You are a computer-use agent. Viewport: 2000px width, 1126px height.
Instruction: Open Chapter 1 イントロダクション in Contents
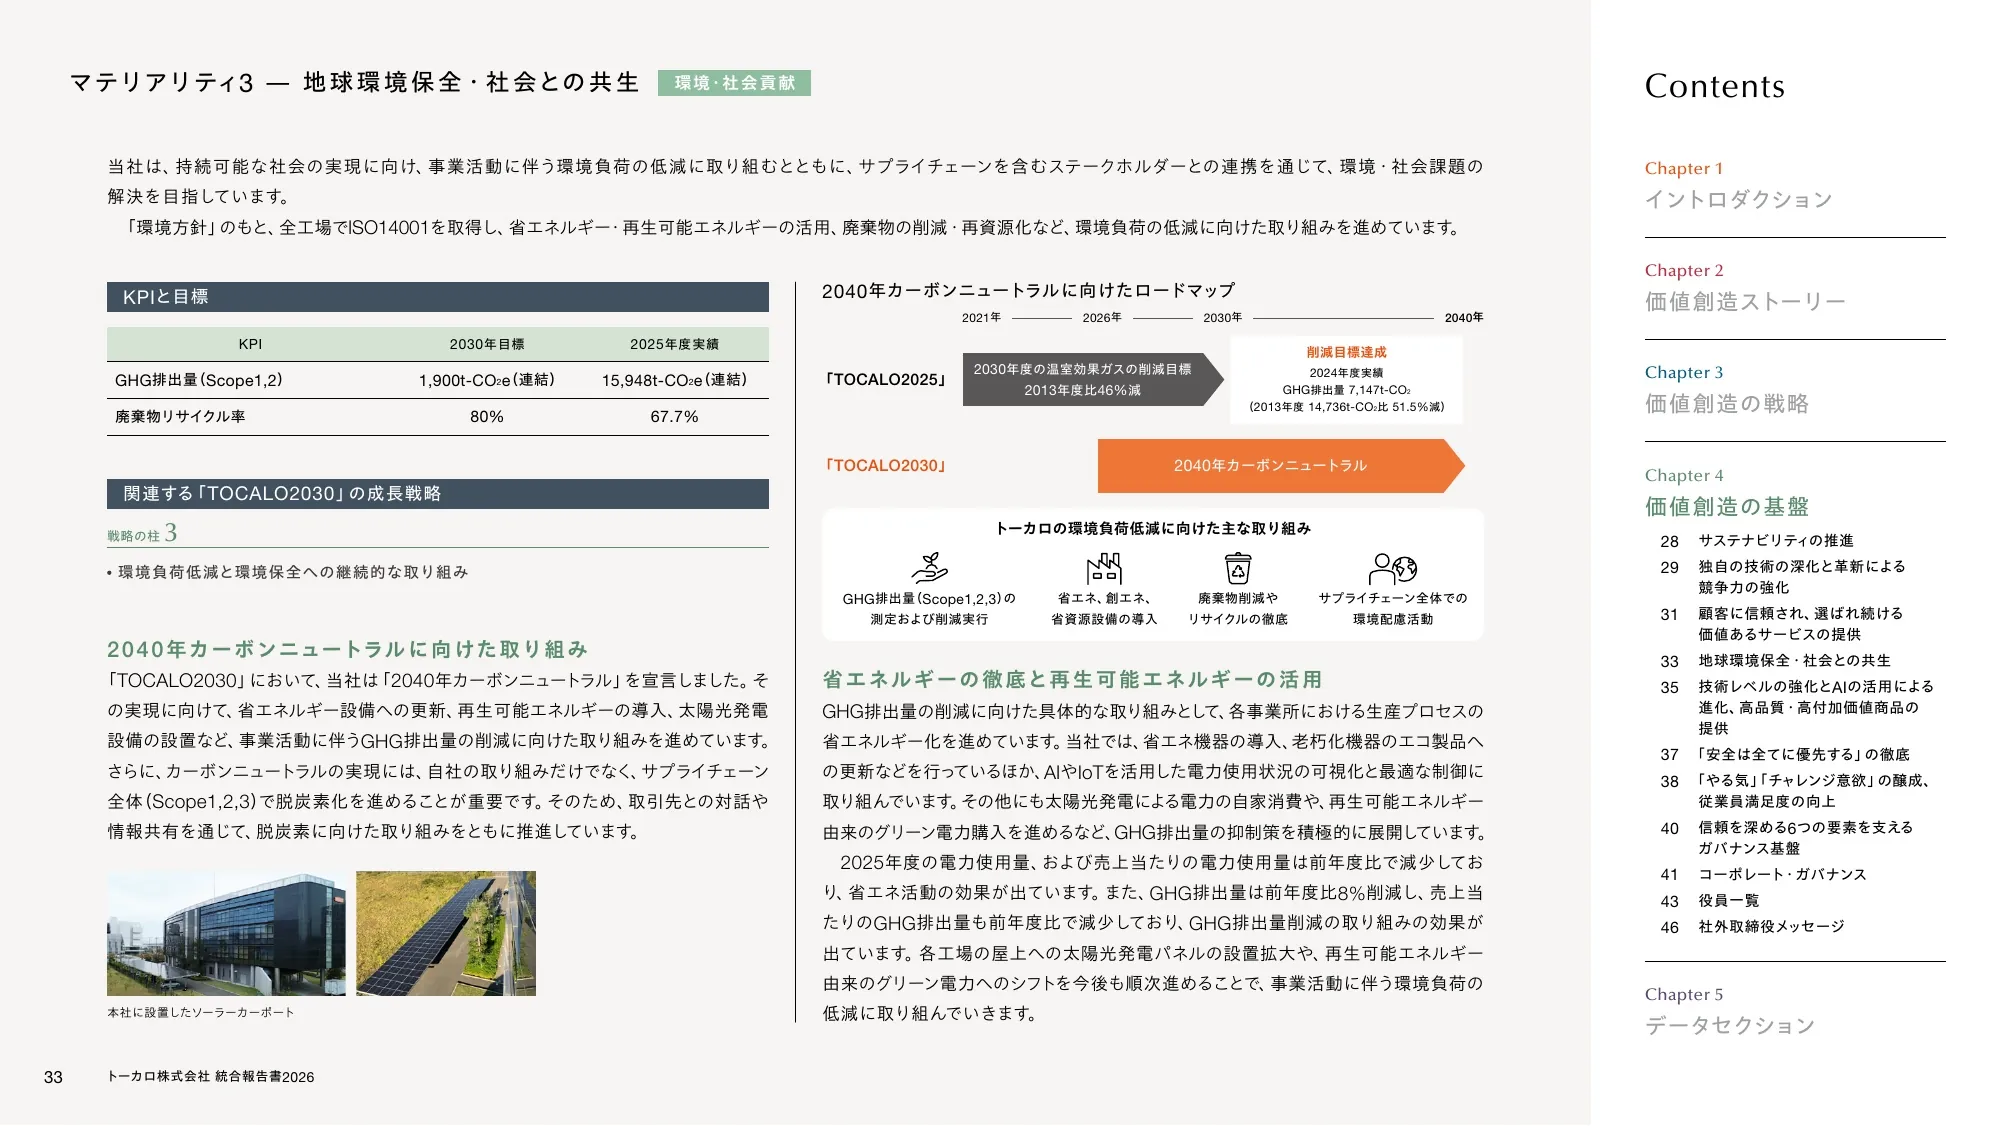(x=1738, y=185)
